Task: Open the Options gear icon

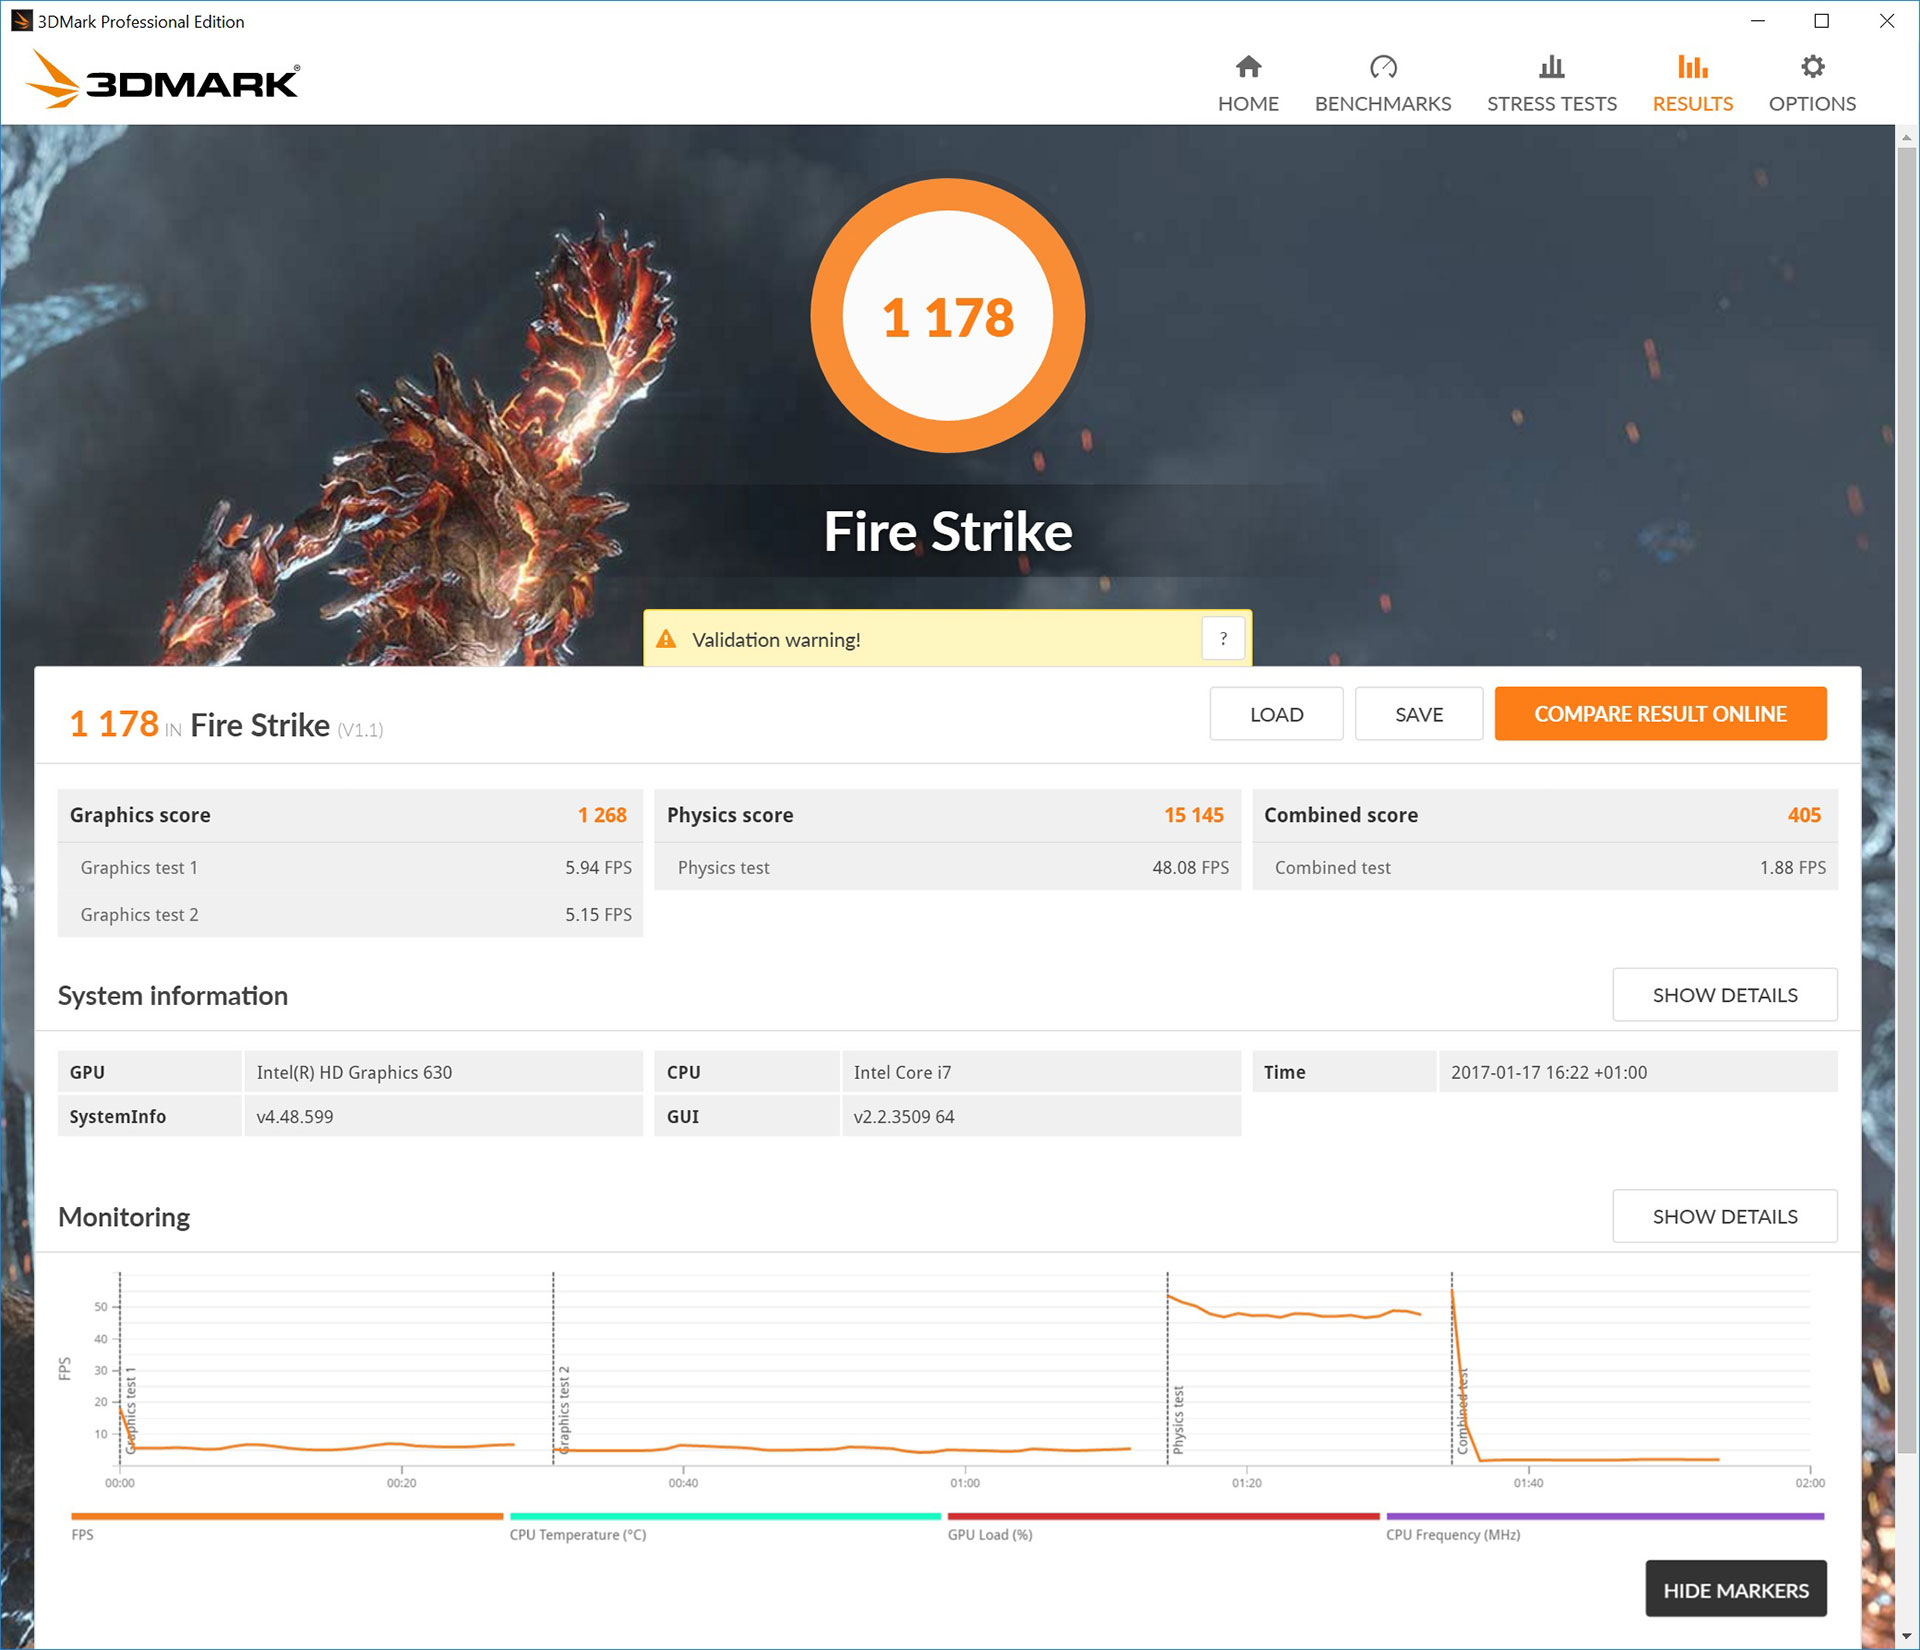Action: tap(1812, 67)
